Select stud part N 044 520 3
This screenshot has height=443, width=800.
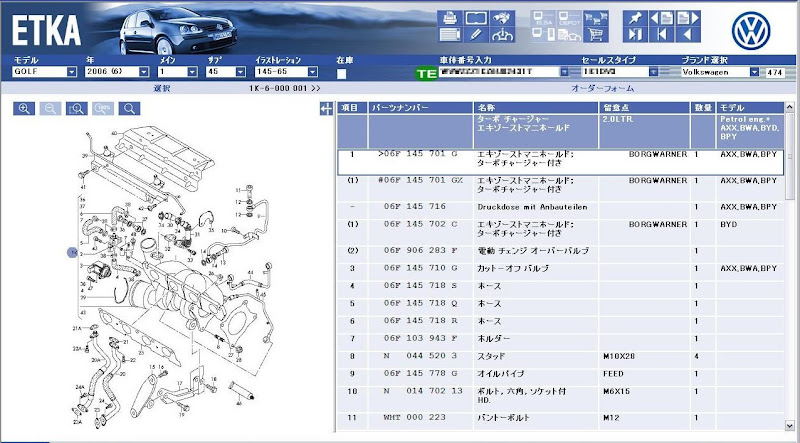[560, 360]
